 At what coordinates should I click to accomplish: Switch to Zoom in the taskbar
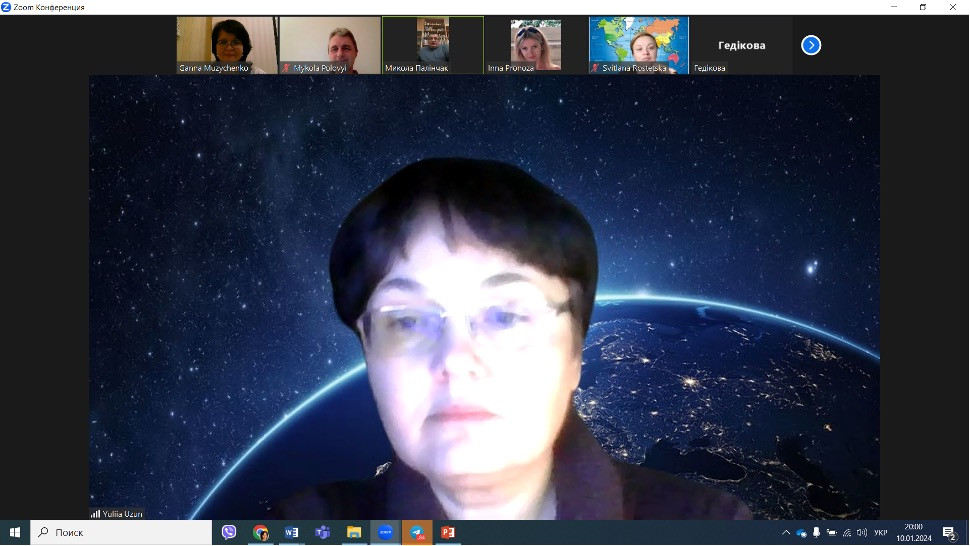pyautogui.click(x=385, y=532)
